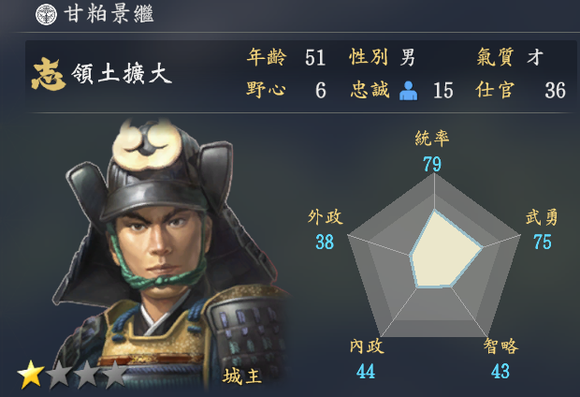Click the 城主 rank label
The image size is (580, 397).
[x=242, y=376]
